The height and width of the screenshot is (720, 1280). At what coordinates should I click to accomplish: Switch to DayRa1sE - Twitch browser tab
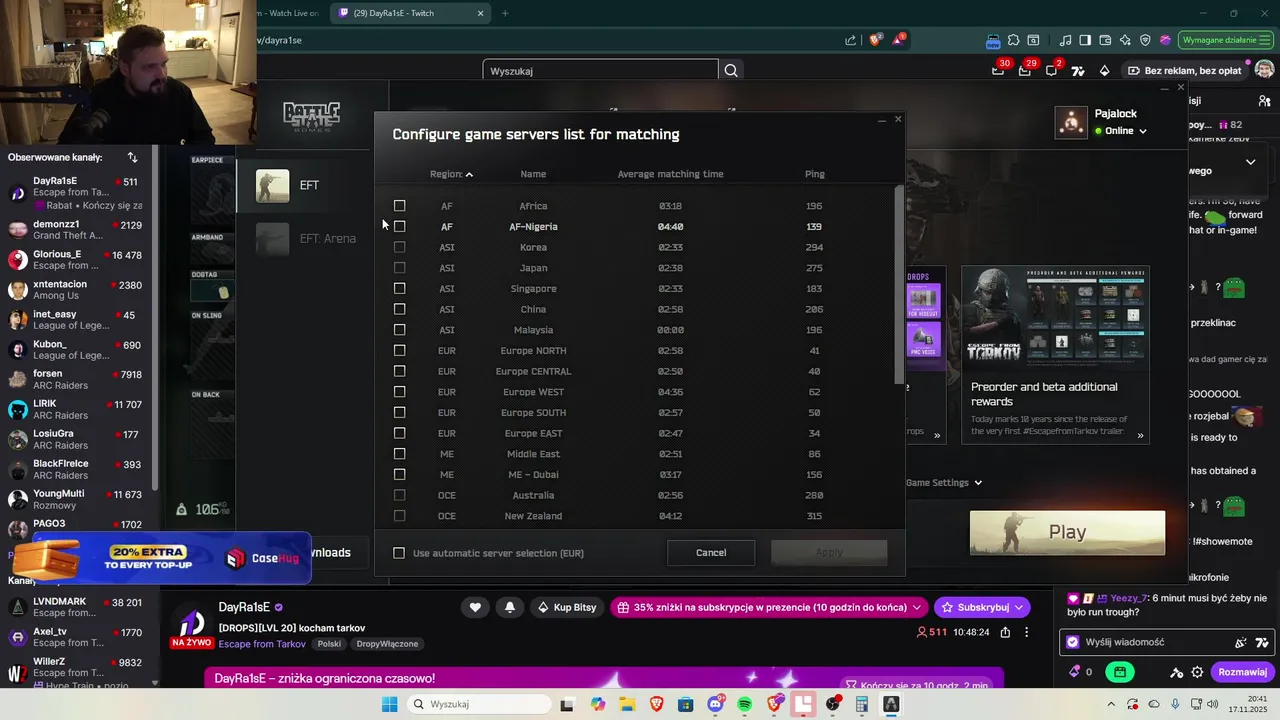[x=410, y=13]
